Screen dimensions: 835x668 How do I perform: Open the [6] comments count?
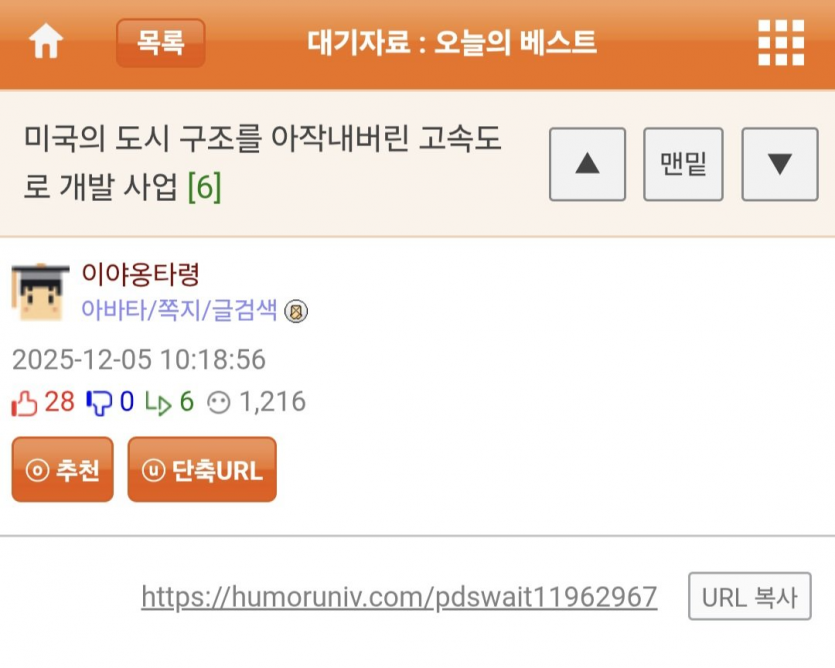click(205, 186)
